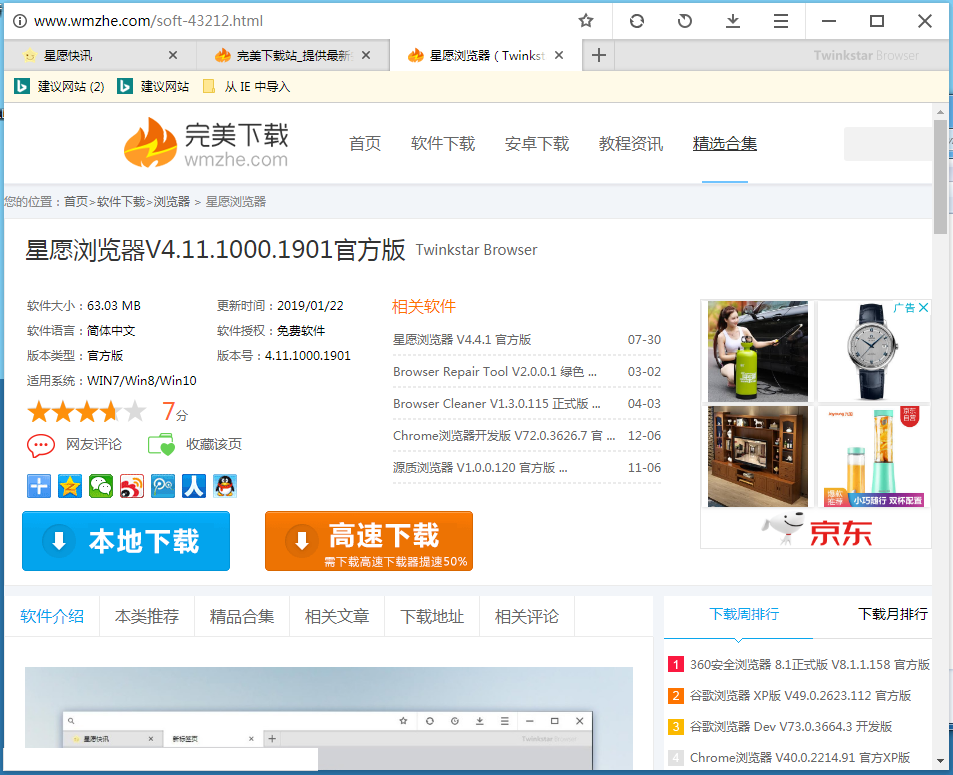The image size is (953, 775).
Task: Click 软件下载 in the breadcrumb
Action: pos(121,201)
